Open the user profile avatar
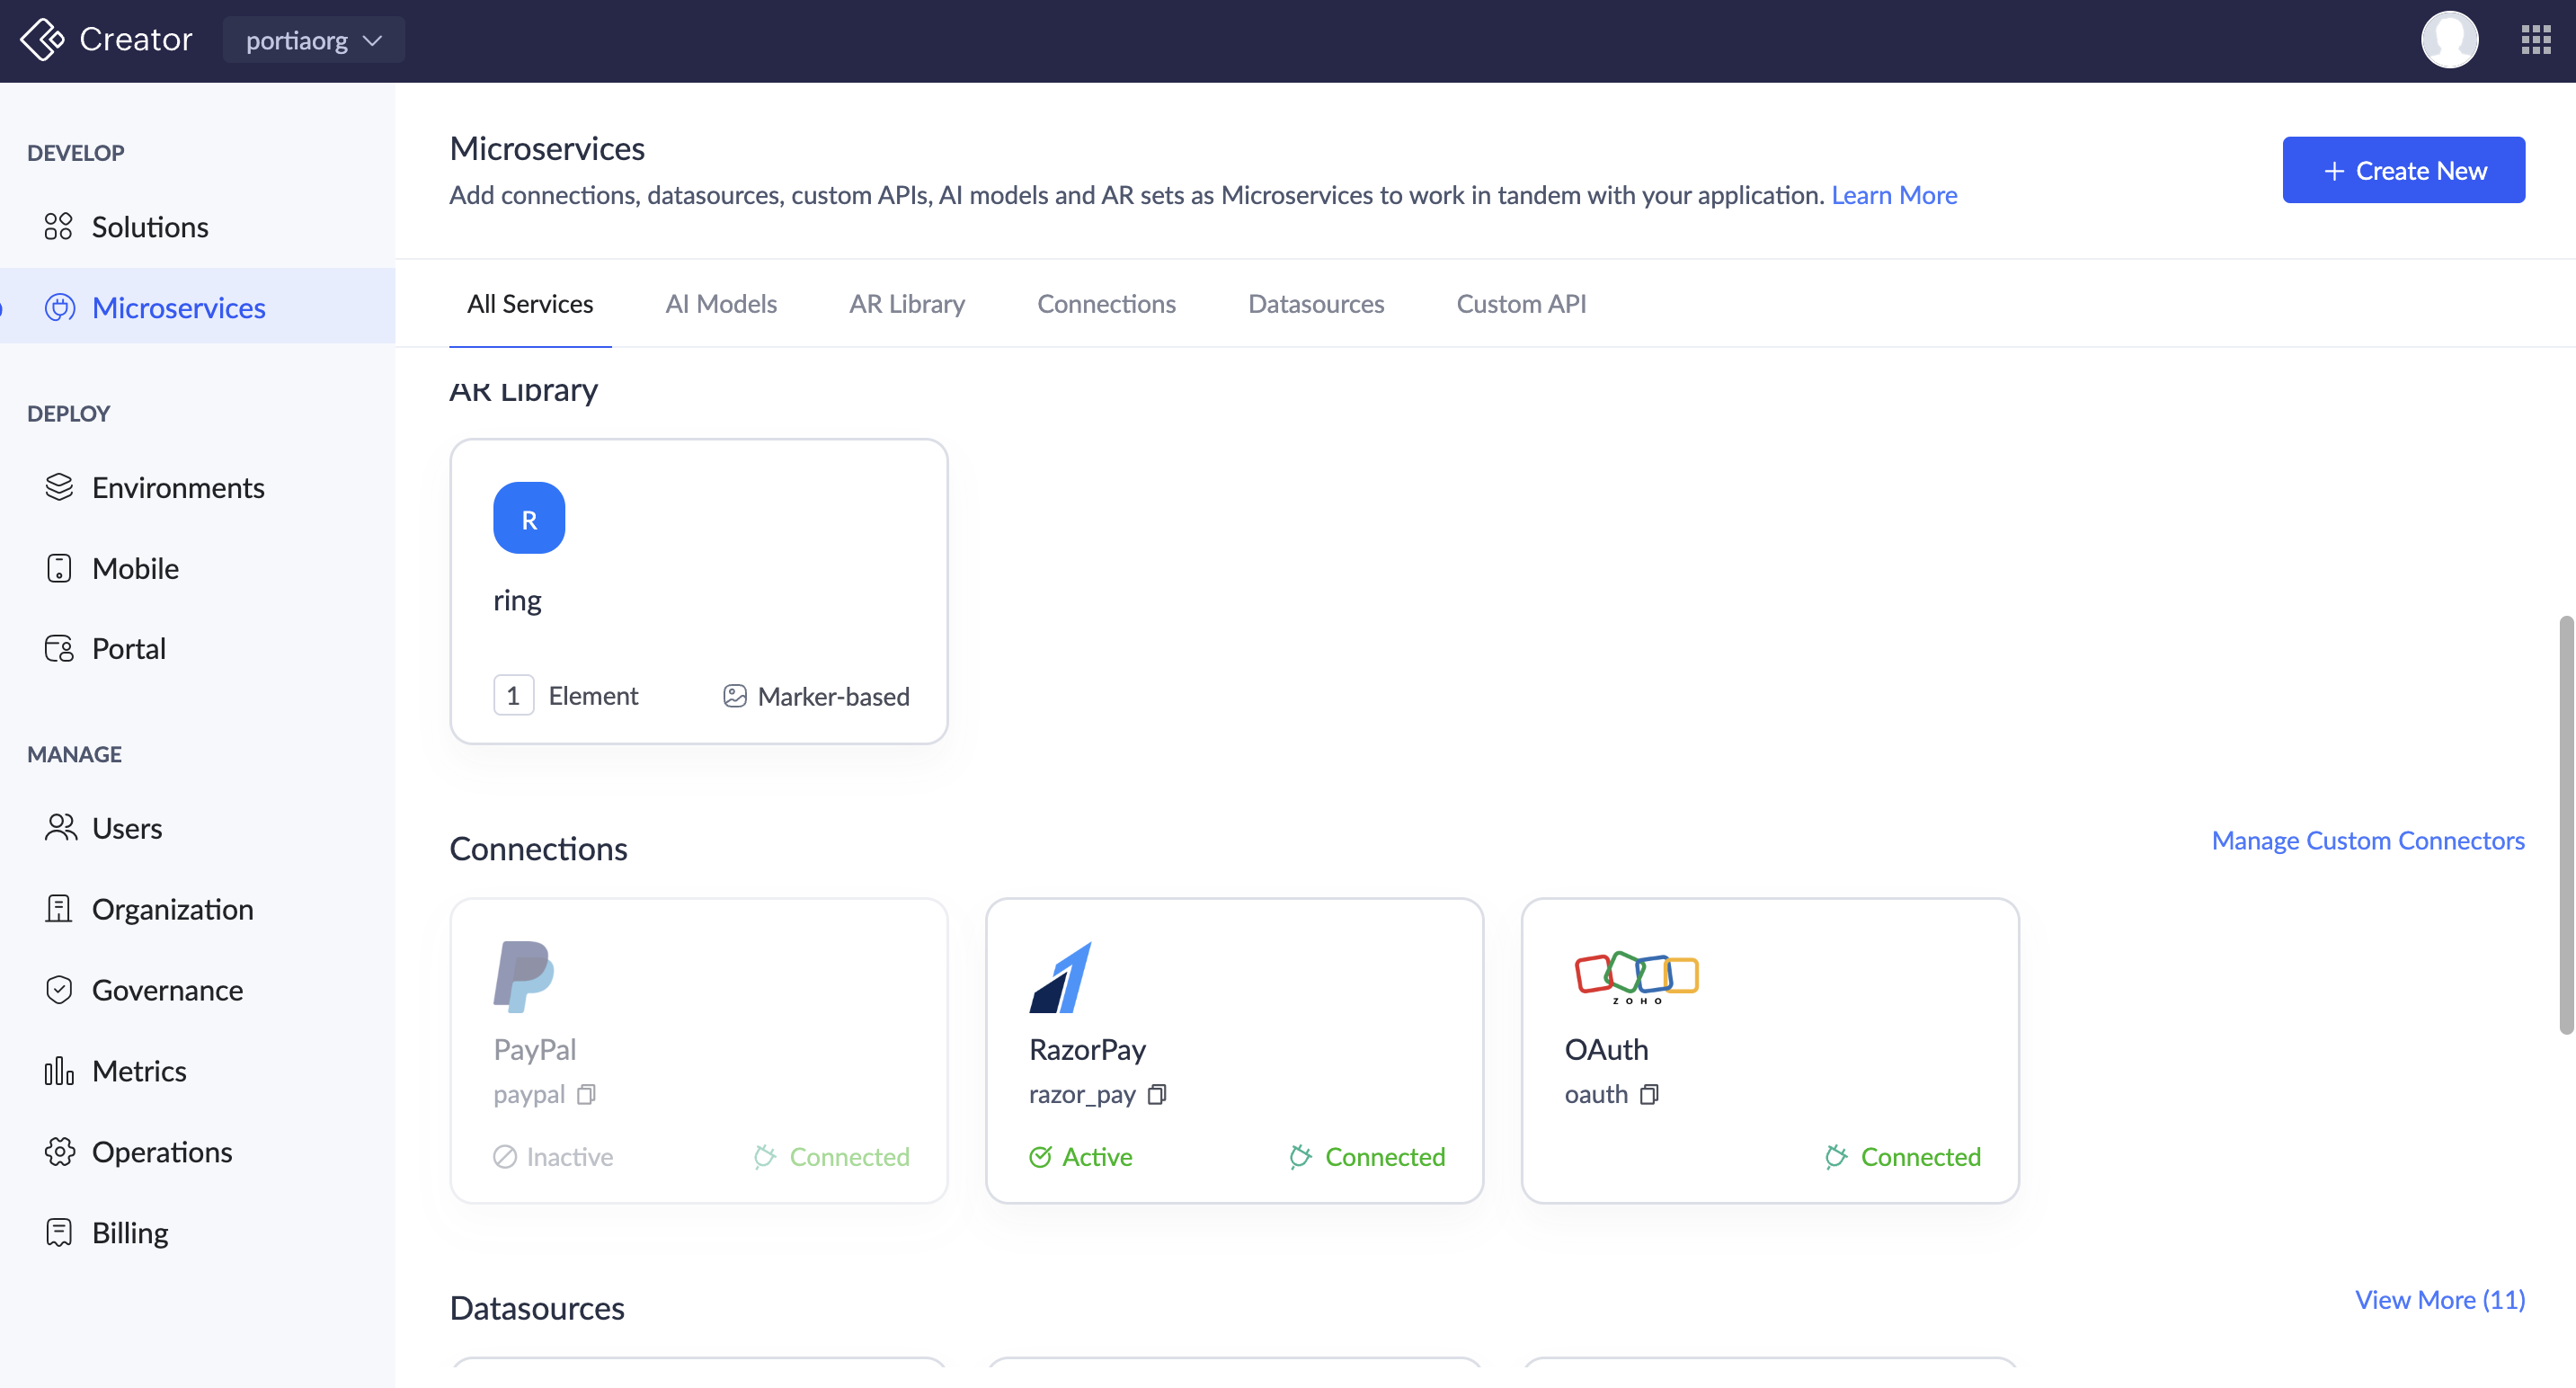 [x=2448, y=40]
